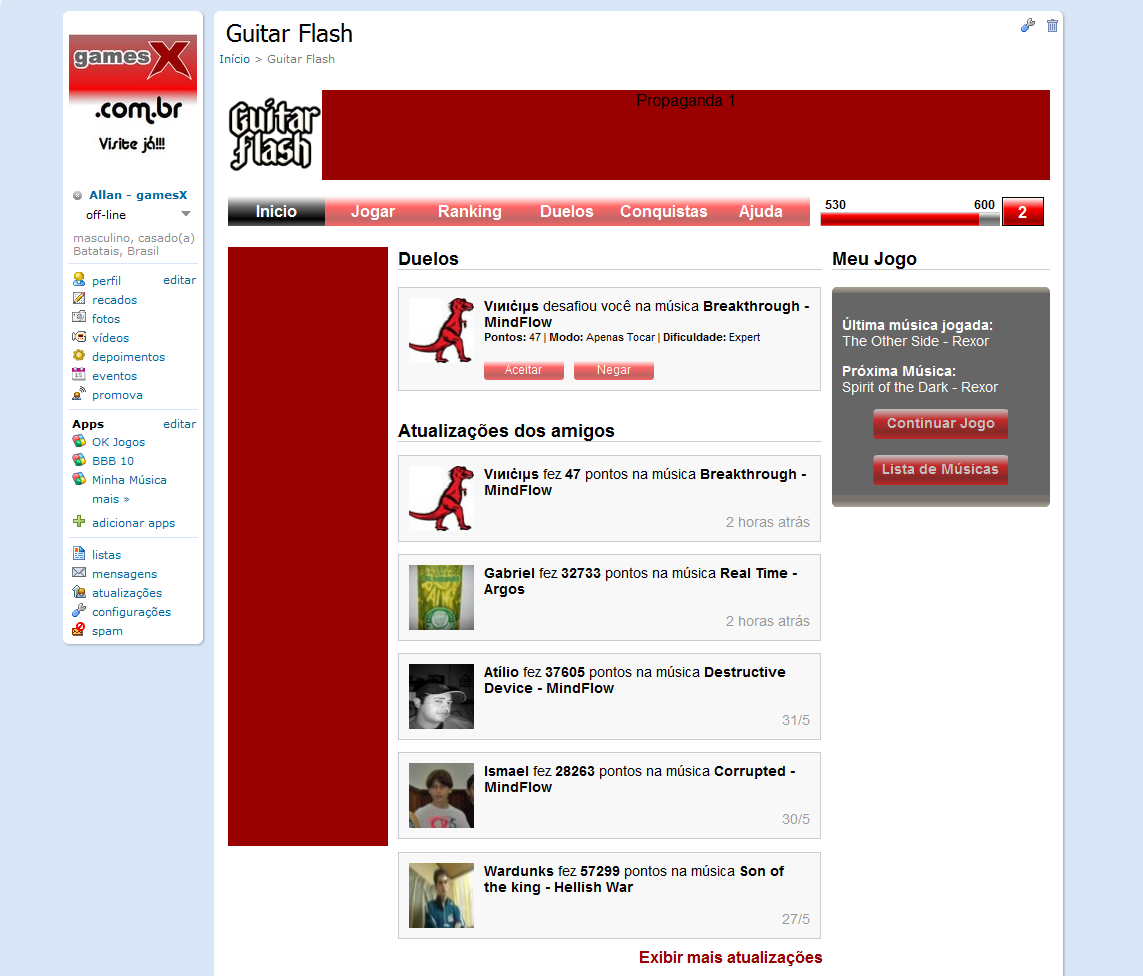
Task: Click editar next to perfil
Action: click(179, 280)
